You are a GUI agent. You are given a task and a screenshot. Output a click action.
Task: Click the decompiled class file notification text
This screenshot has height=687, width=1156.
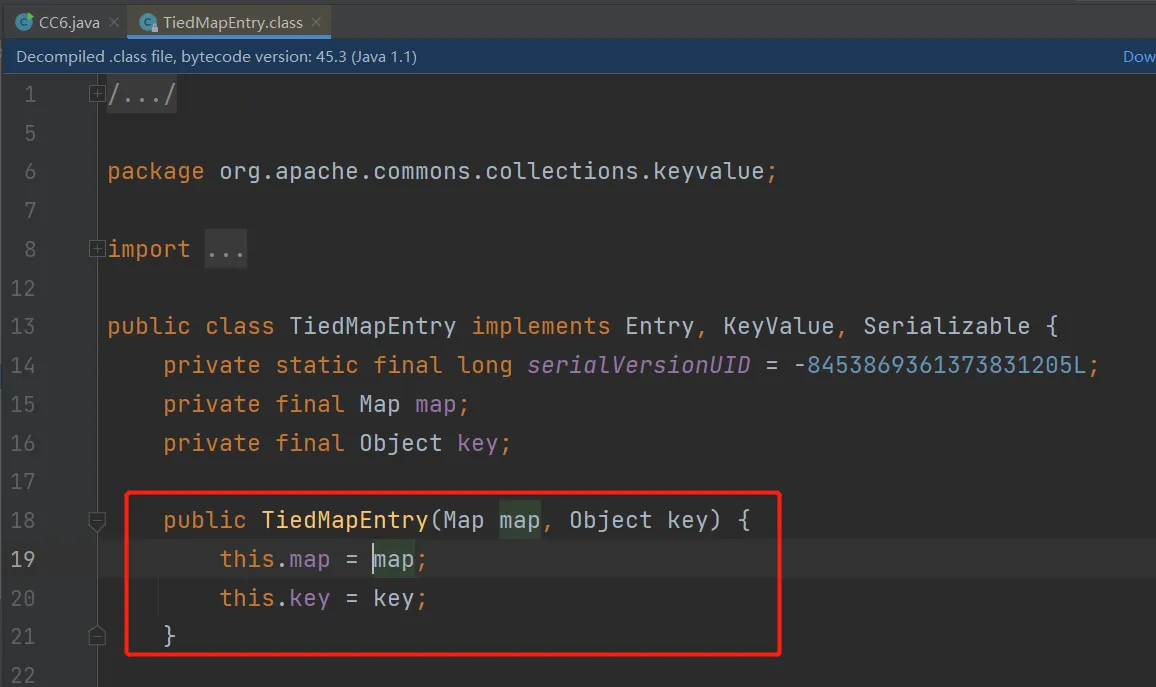pos(216,57)
